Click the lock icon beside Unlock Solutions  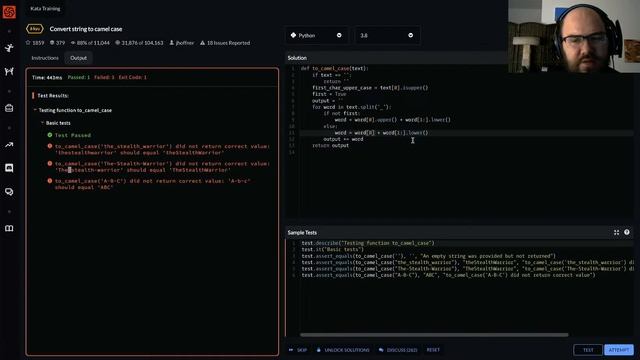coord(319,350)
